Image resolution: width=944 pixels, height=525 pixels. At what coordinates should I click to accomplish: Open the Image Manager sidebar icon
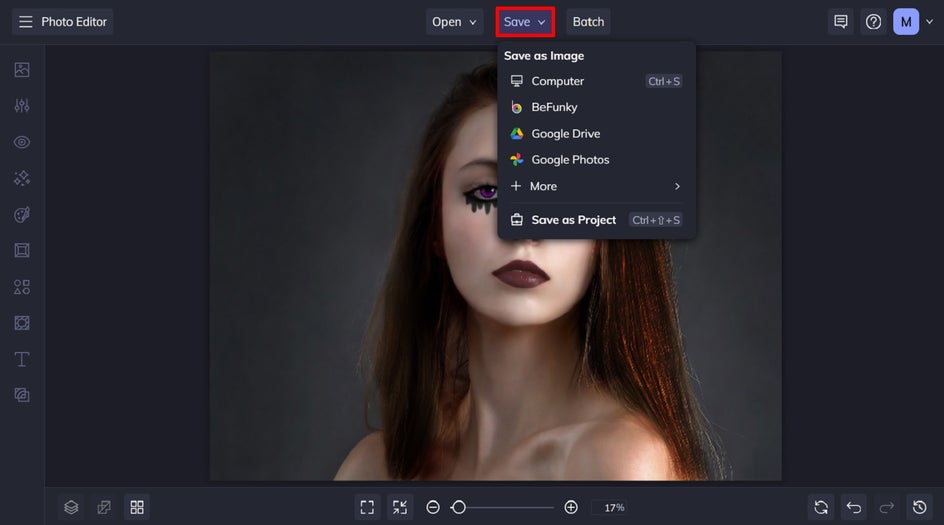pyautogui.click(x=22, y=70)
